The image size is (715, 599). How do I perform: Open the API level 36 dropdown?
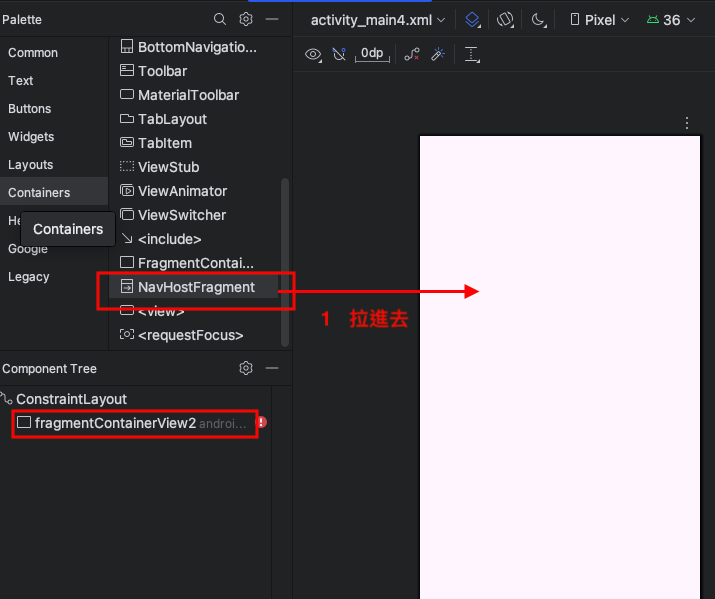670,20
